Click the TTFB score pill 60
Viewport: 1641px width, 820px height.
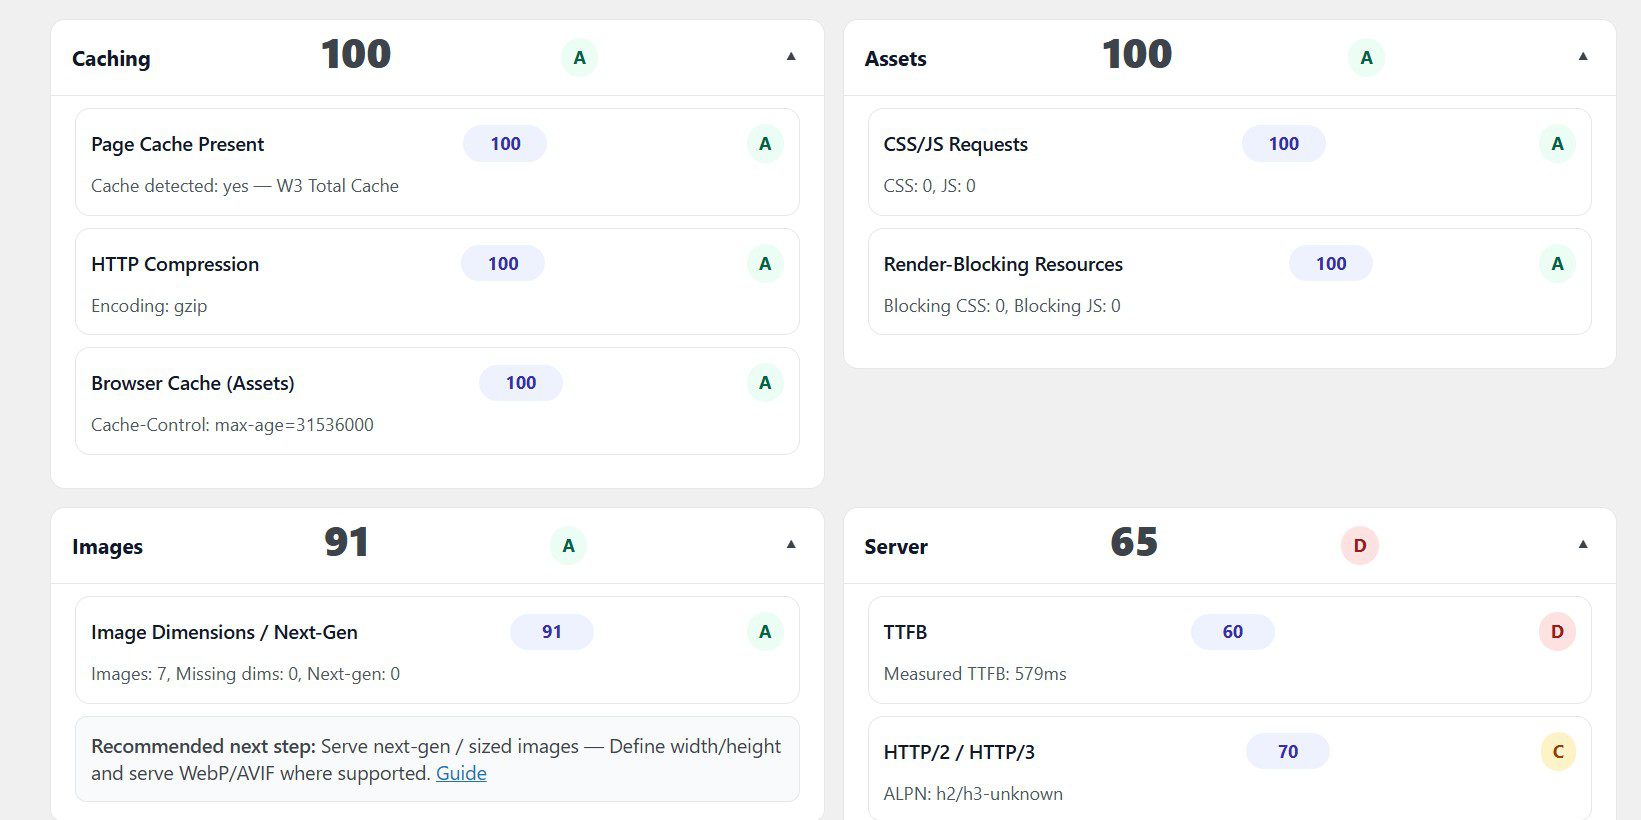coord(1233,632)
